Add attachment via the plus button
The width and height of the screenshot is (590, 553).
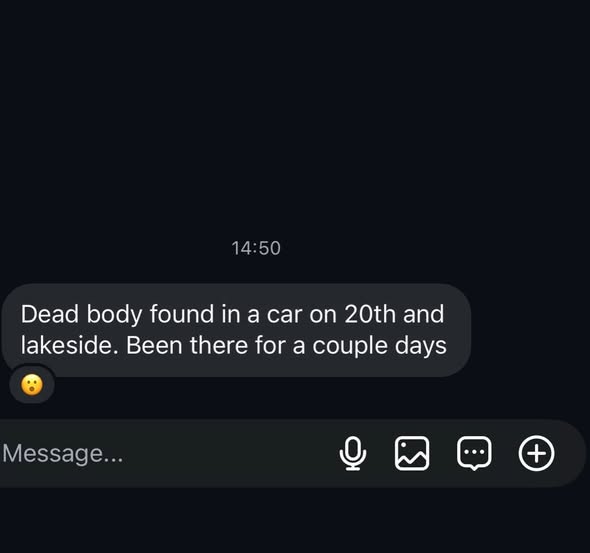(x=536, y=453)
